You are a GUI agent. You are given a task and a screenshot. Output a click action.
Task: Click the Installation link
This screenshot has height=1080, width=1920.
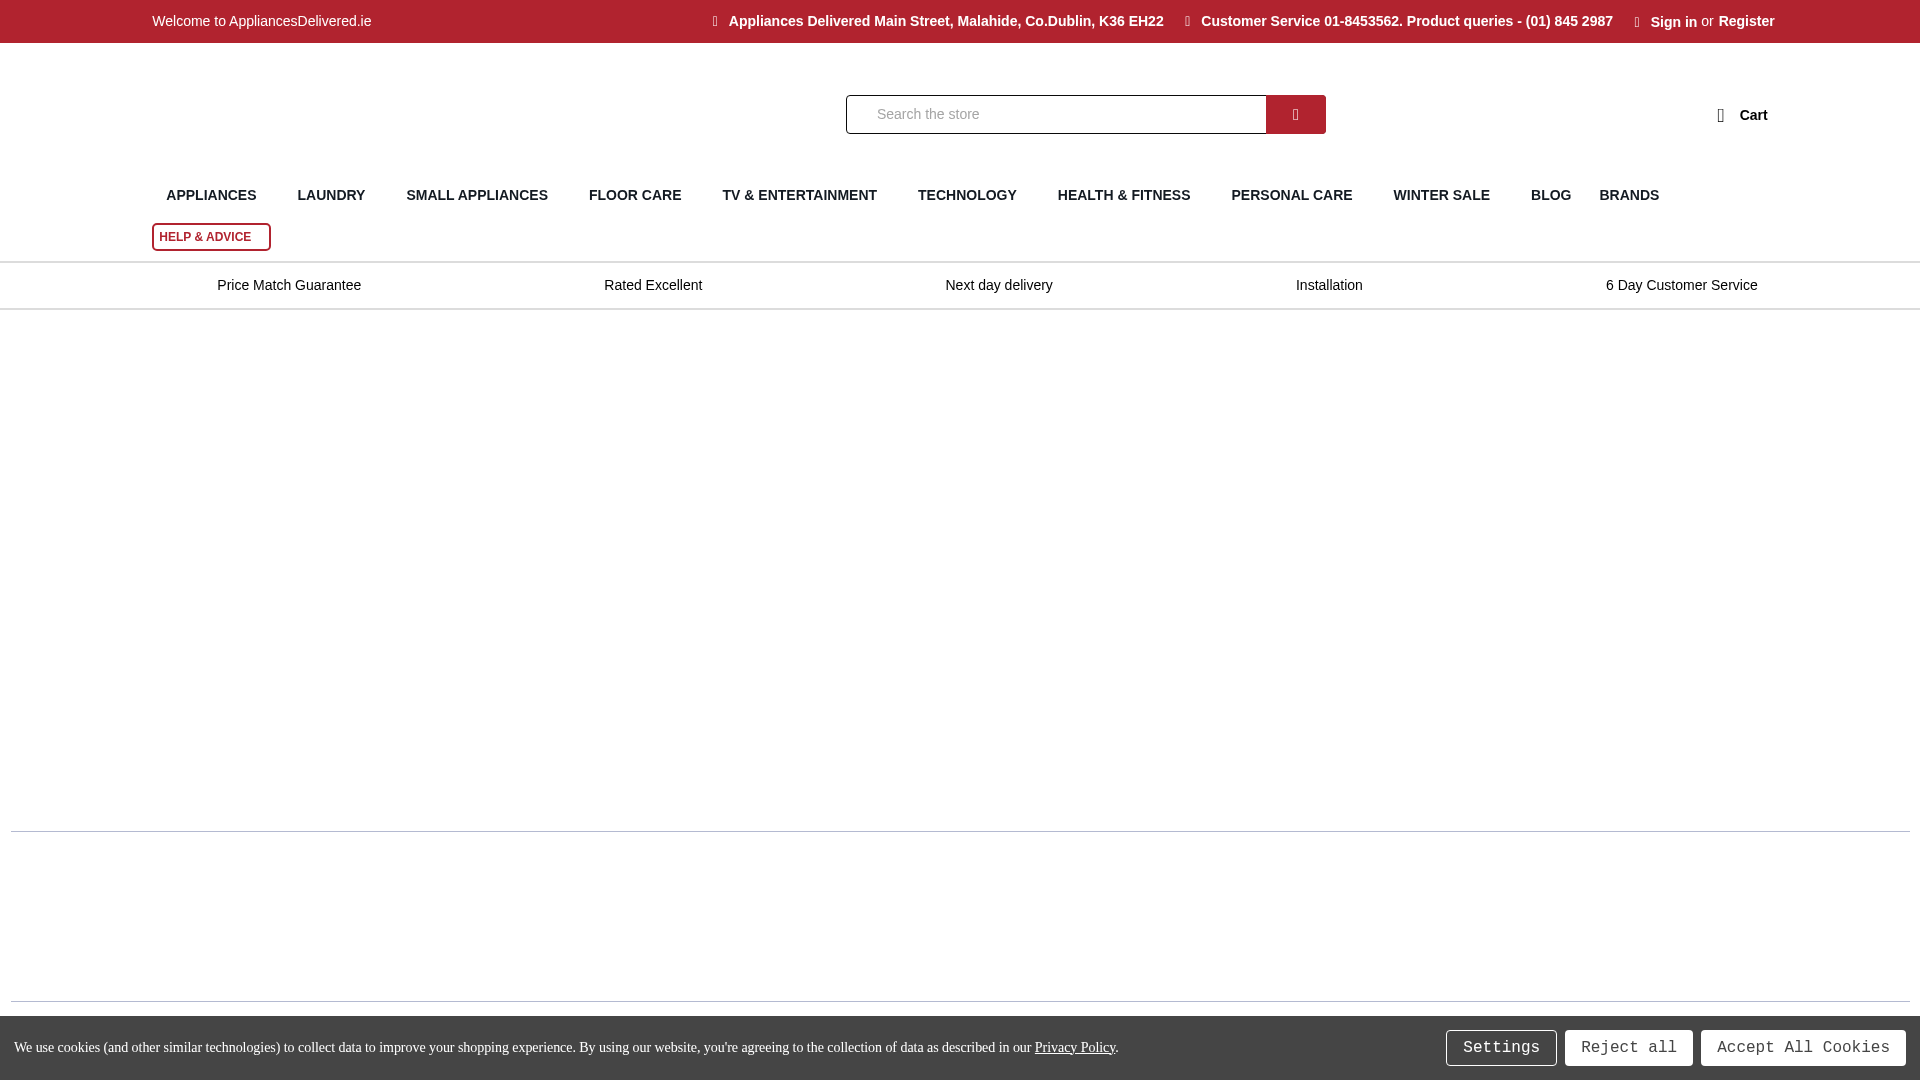1329,285
